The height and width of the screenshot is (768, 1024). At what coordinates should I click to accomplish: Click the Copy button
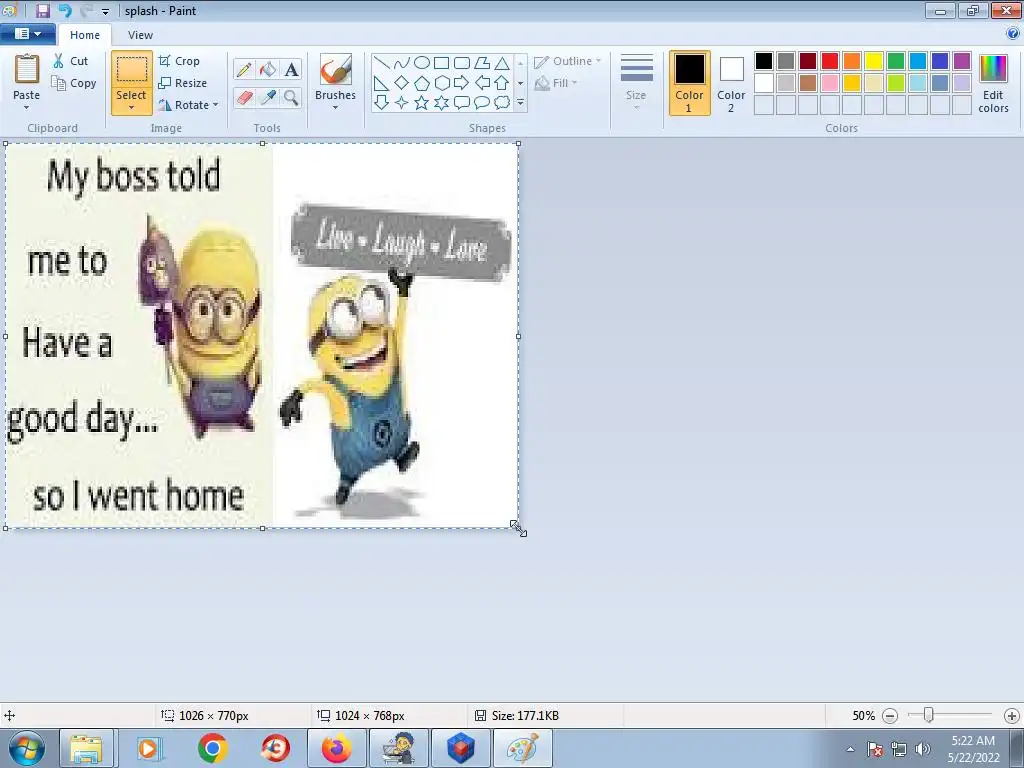coord(74,83)
